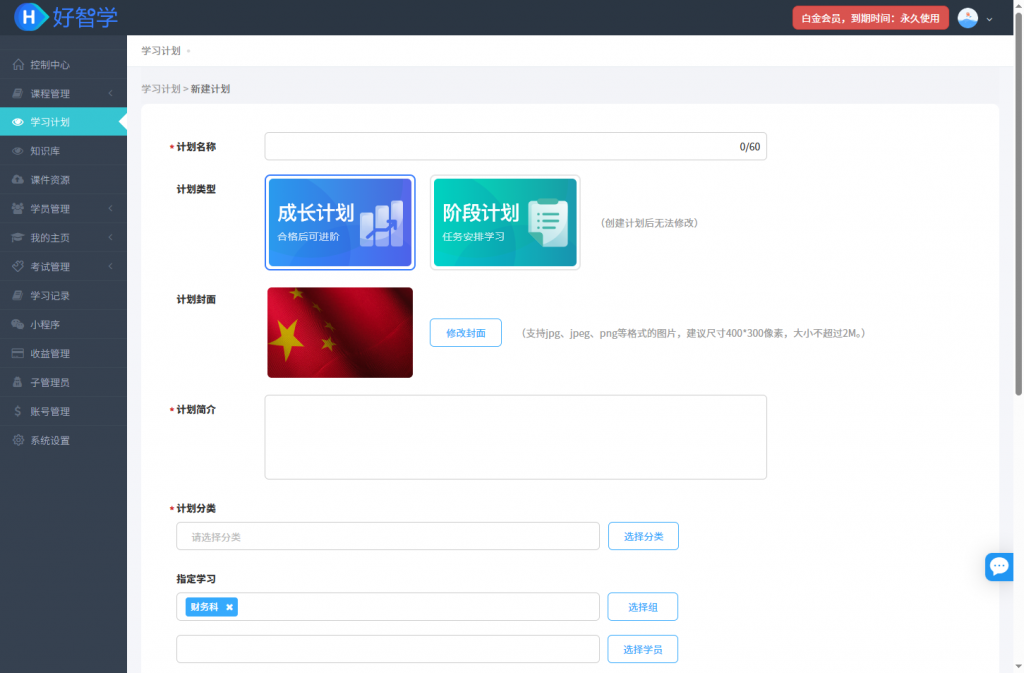
Task: Click the tag icon beside 考试管理
Action: [x=18, y=266]
